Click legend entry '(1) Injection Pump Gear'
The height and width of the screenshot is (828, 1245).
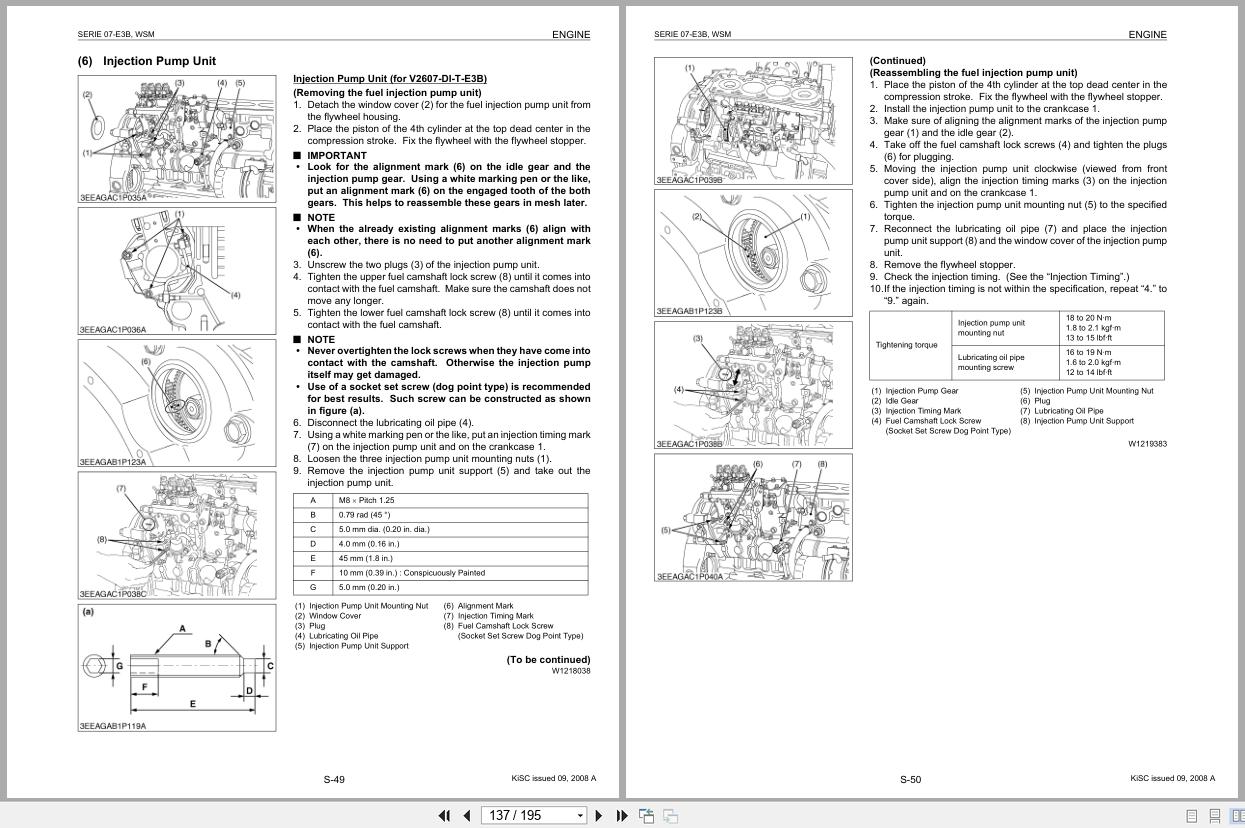[914, 391]
